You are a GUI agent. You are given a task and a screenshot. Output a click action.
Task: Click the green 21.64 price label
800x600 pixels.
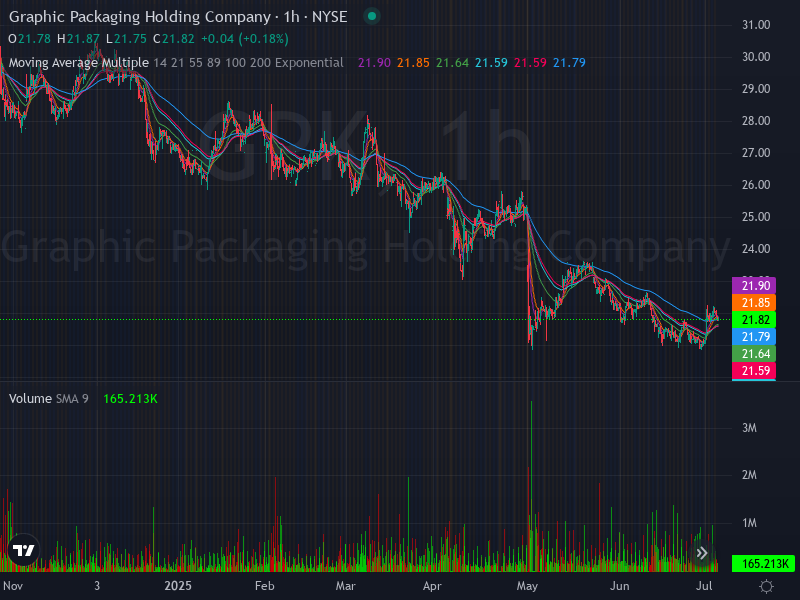pos(754,354)
